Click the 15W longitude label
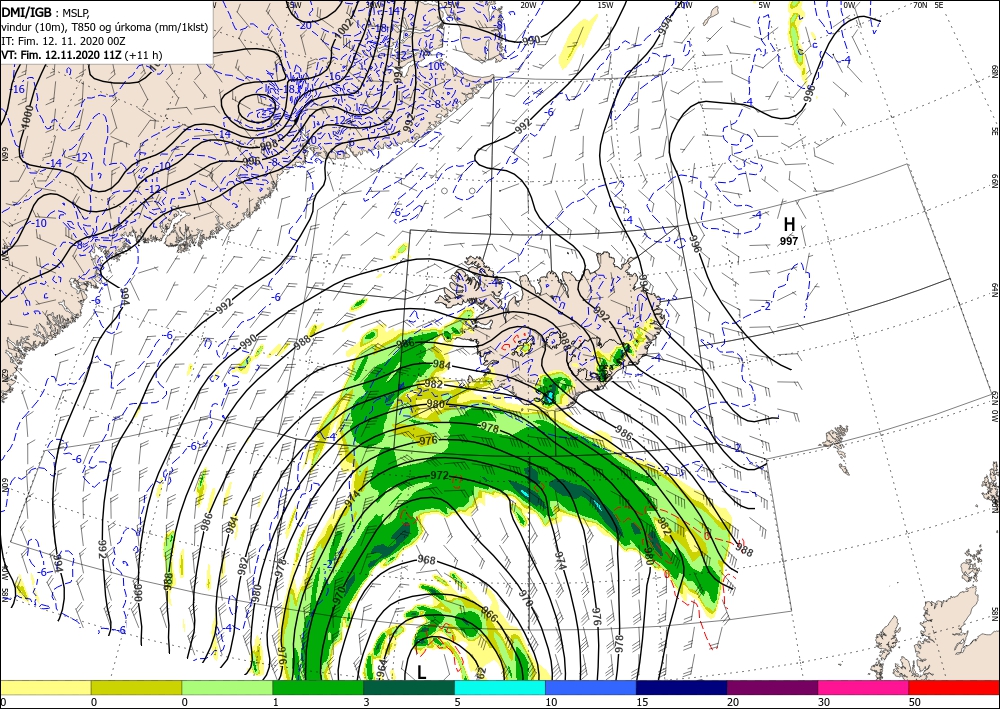The height and width of the screenshot is (709, 1000). click(x=605, y=5)
